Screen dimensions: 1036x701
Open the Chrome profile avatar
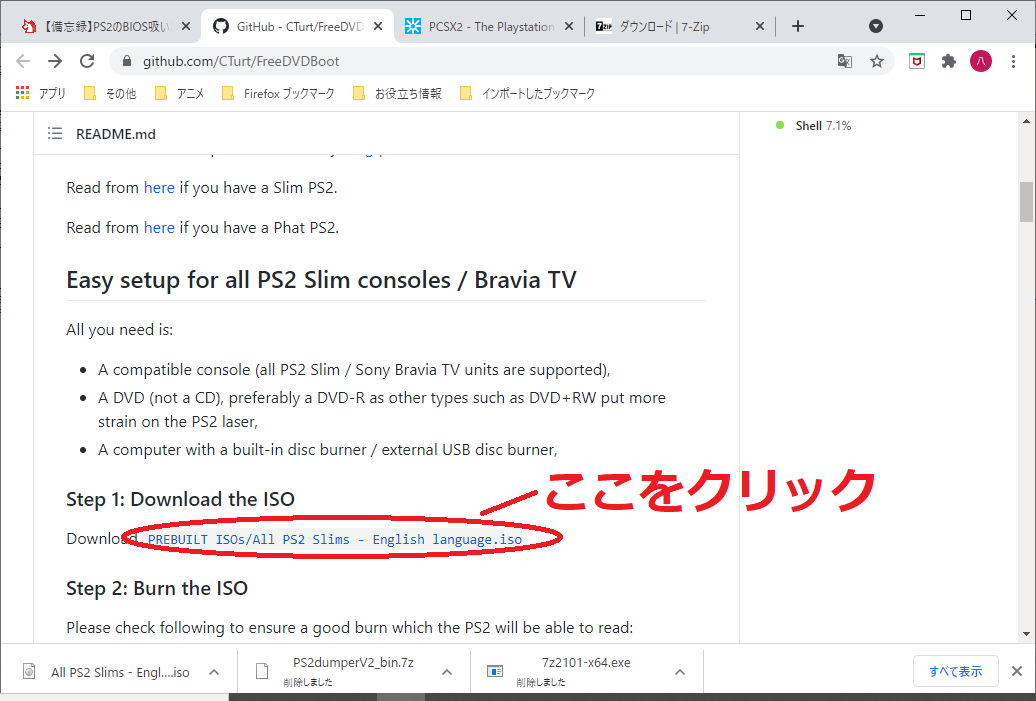(x=980, y=61)
